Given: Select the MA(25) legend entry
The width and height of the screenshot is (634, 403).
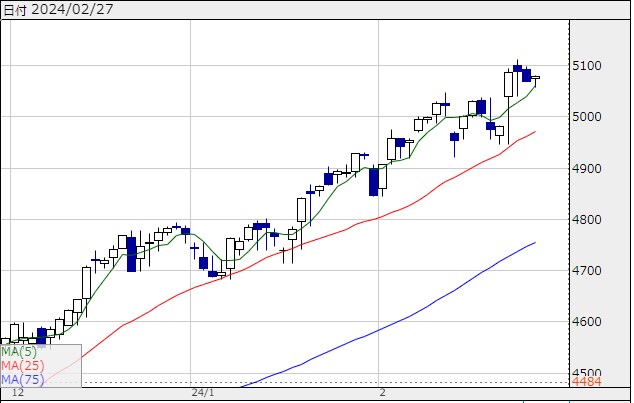Looking at the screenshot, I should click(x=22, y=365).
